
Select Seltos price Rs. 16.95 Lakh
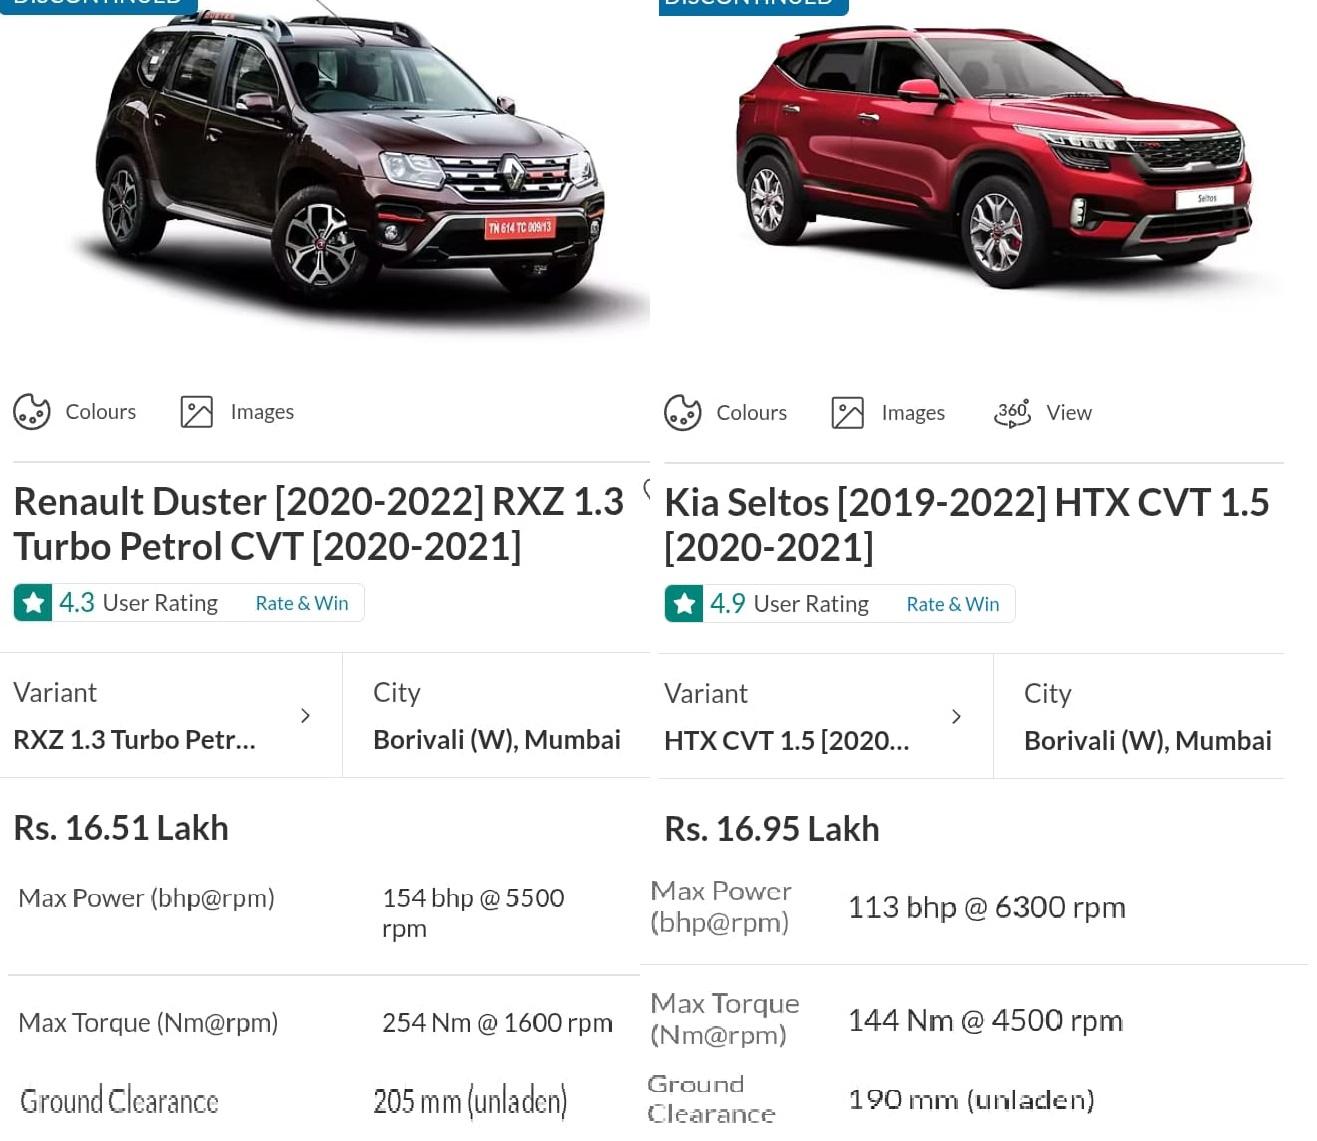pos(772,829)
